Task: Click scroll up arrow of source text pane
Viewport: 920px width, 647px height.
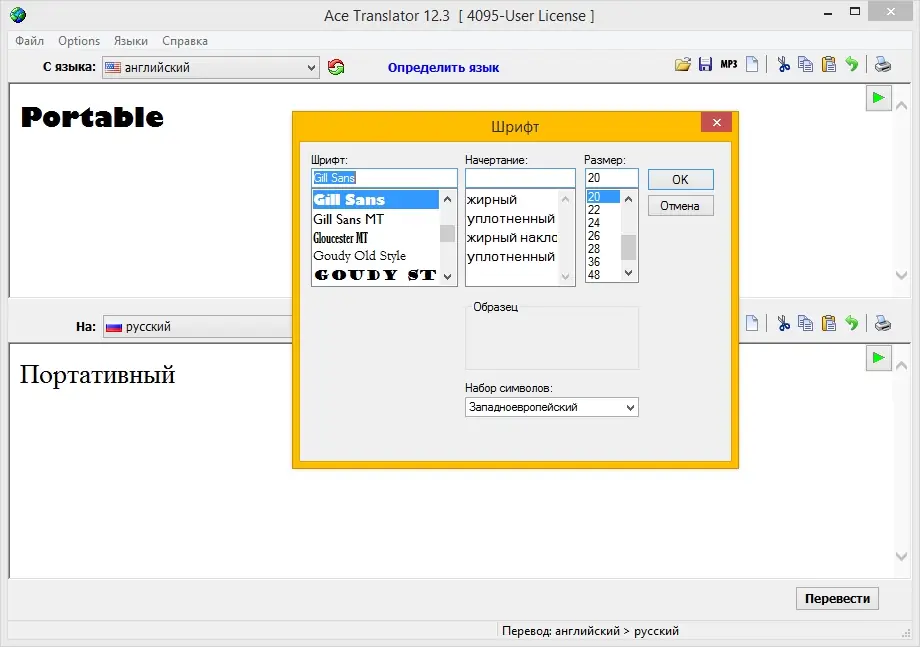Action: [902, 106]
